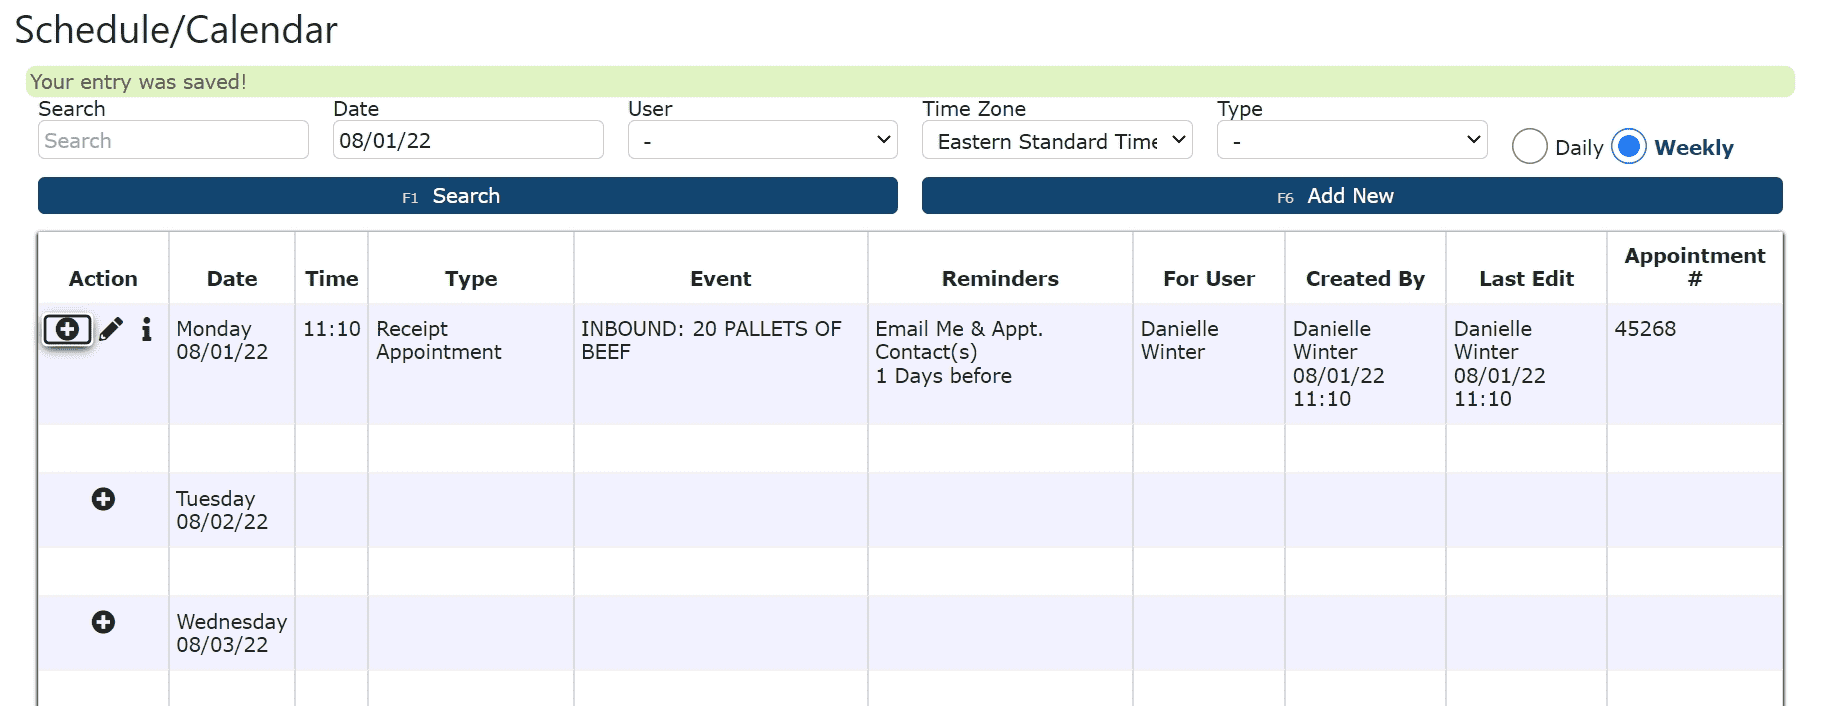This screenshot has height=706, width=1825.
Task: Click the Date field showing 08/01/22
Action: pyautogui.click(x=467, y=141)
